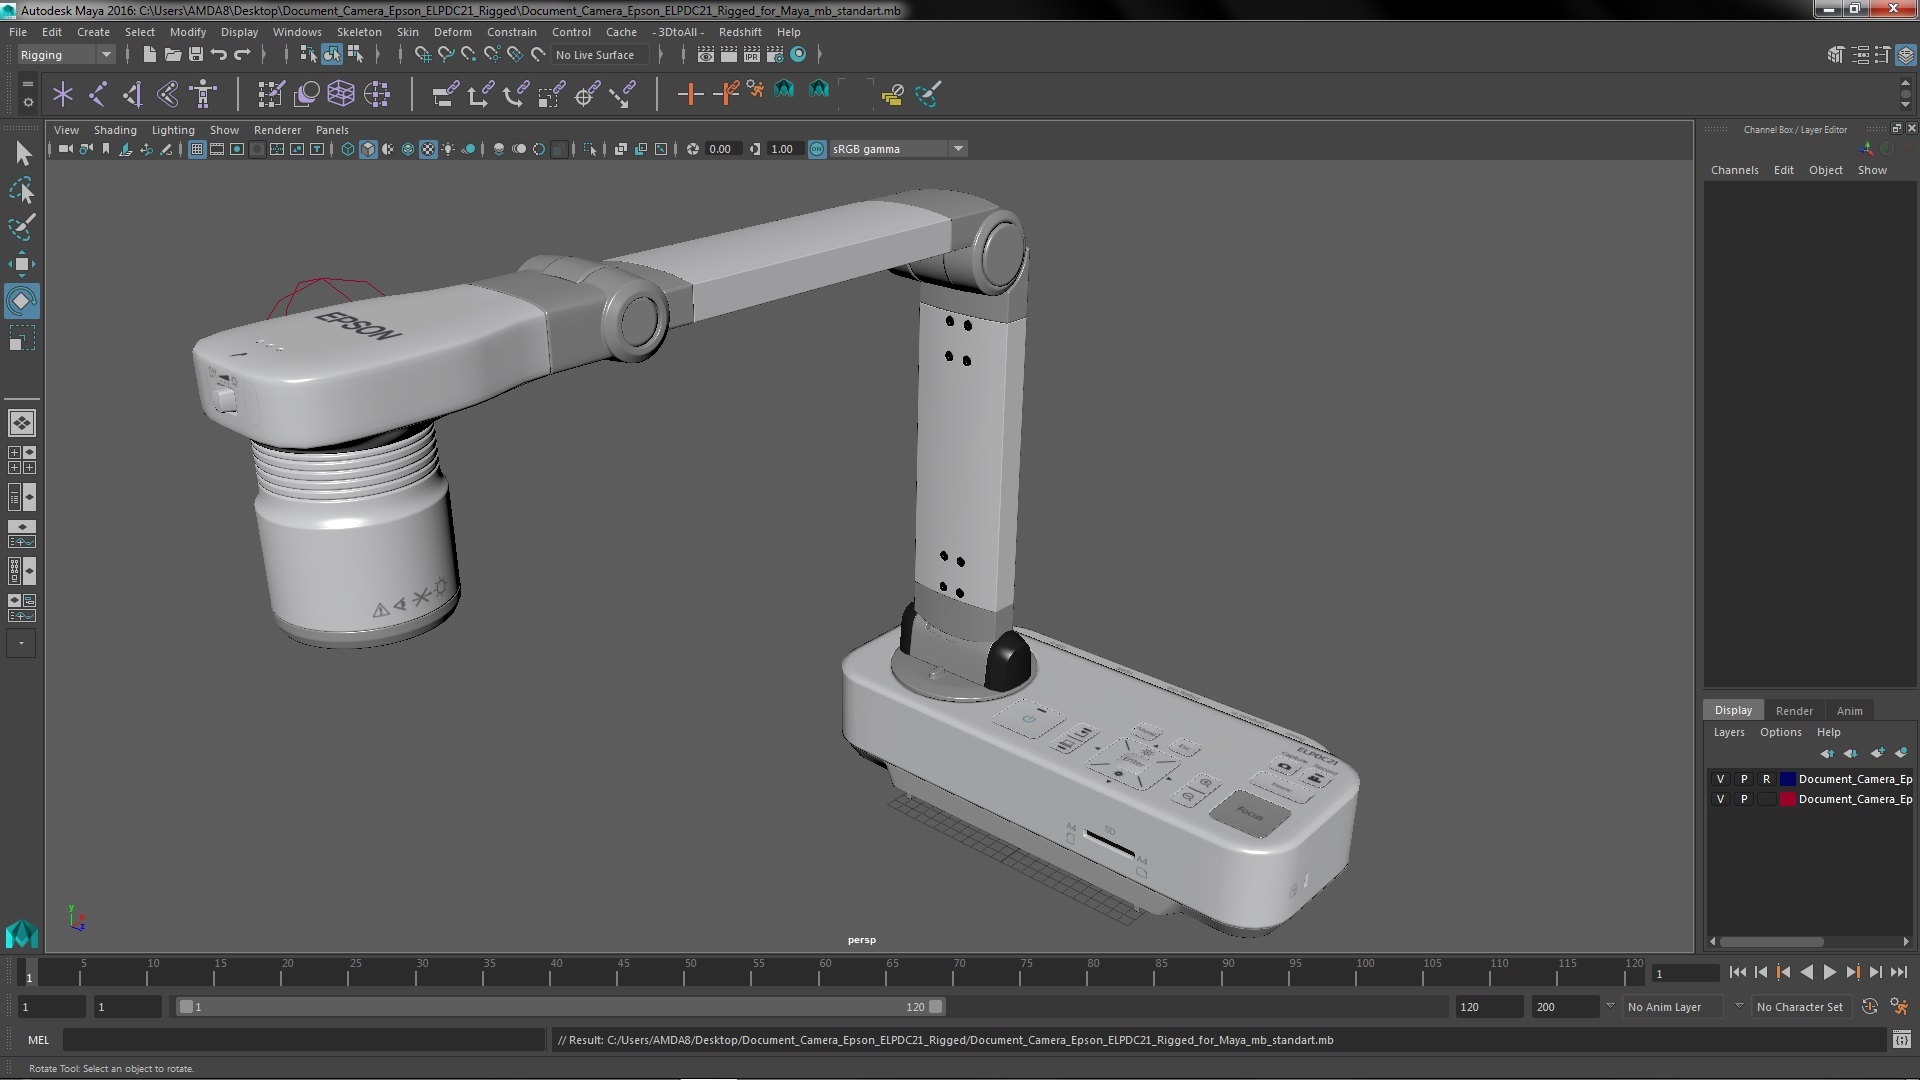This screenshot has height=1080, width=1920.
Task: Activate the Rotate tool
Action: tap(22, 301)
